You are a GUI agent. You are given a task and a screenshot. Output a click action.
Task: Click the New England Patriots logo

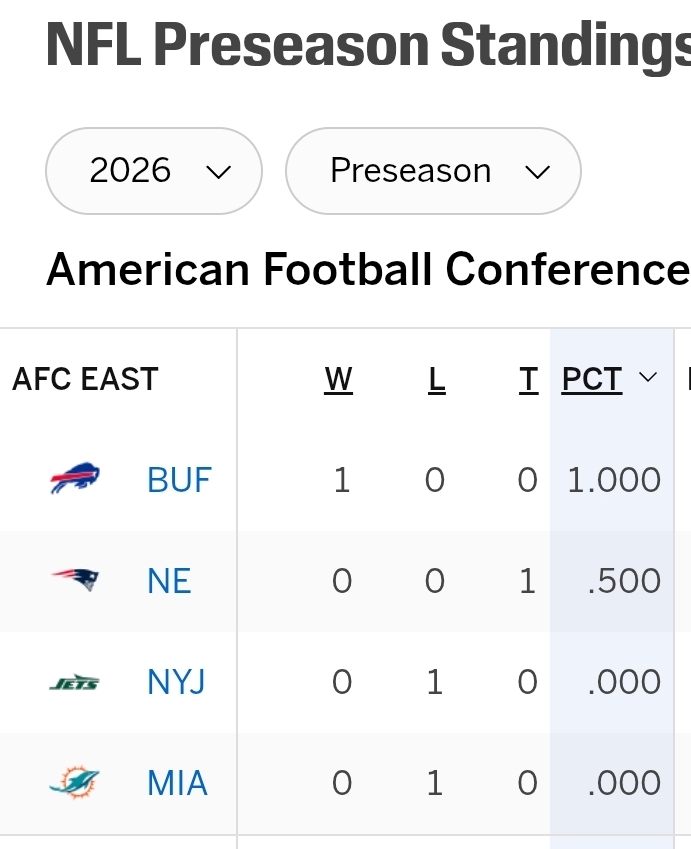(75, 579)
